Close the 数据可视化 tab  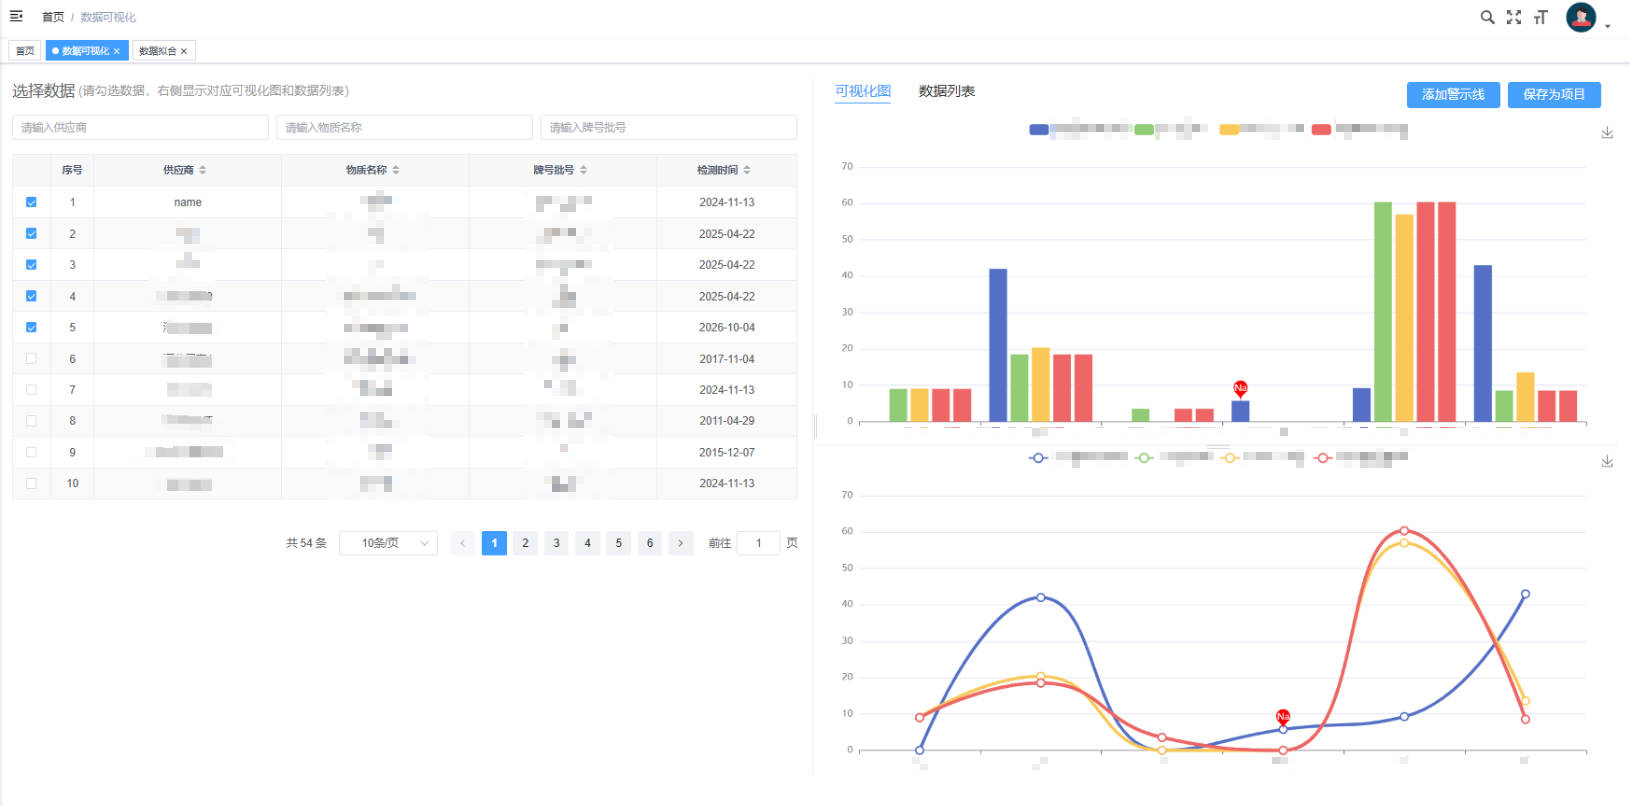tap(117, 51)
